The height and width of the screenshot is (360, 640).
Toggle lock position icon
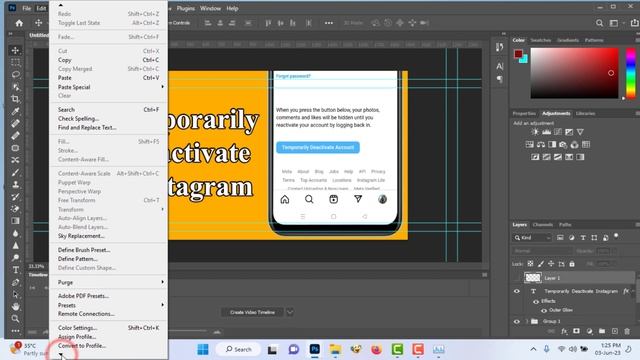[551, 264]
